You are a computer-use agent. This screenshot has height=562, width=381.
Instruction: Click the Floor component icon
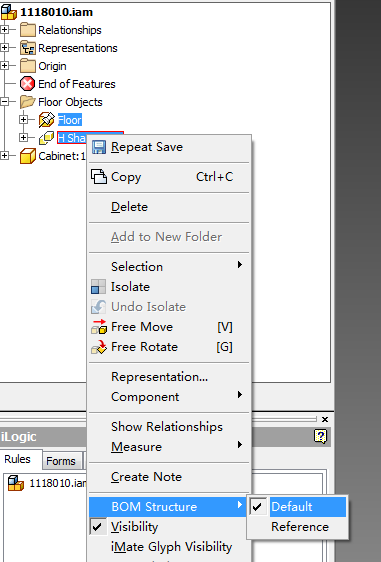(47, 120)
